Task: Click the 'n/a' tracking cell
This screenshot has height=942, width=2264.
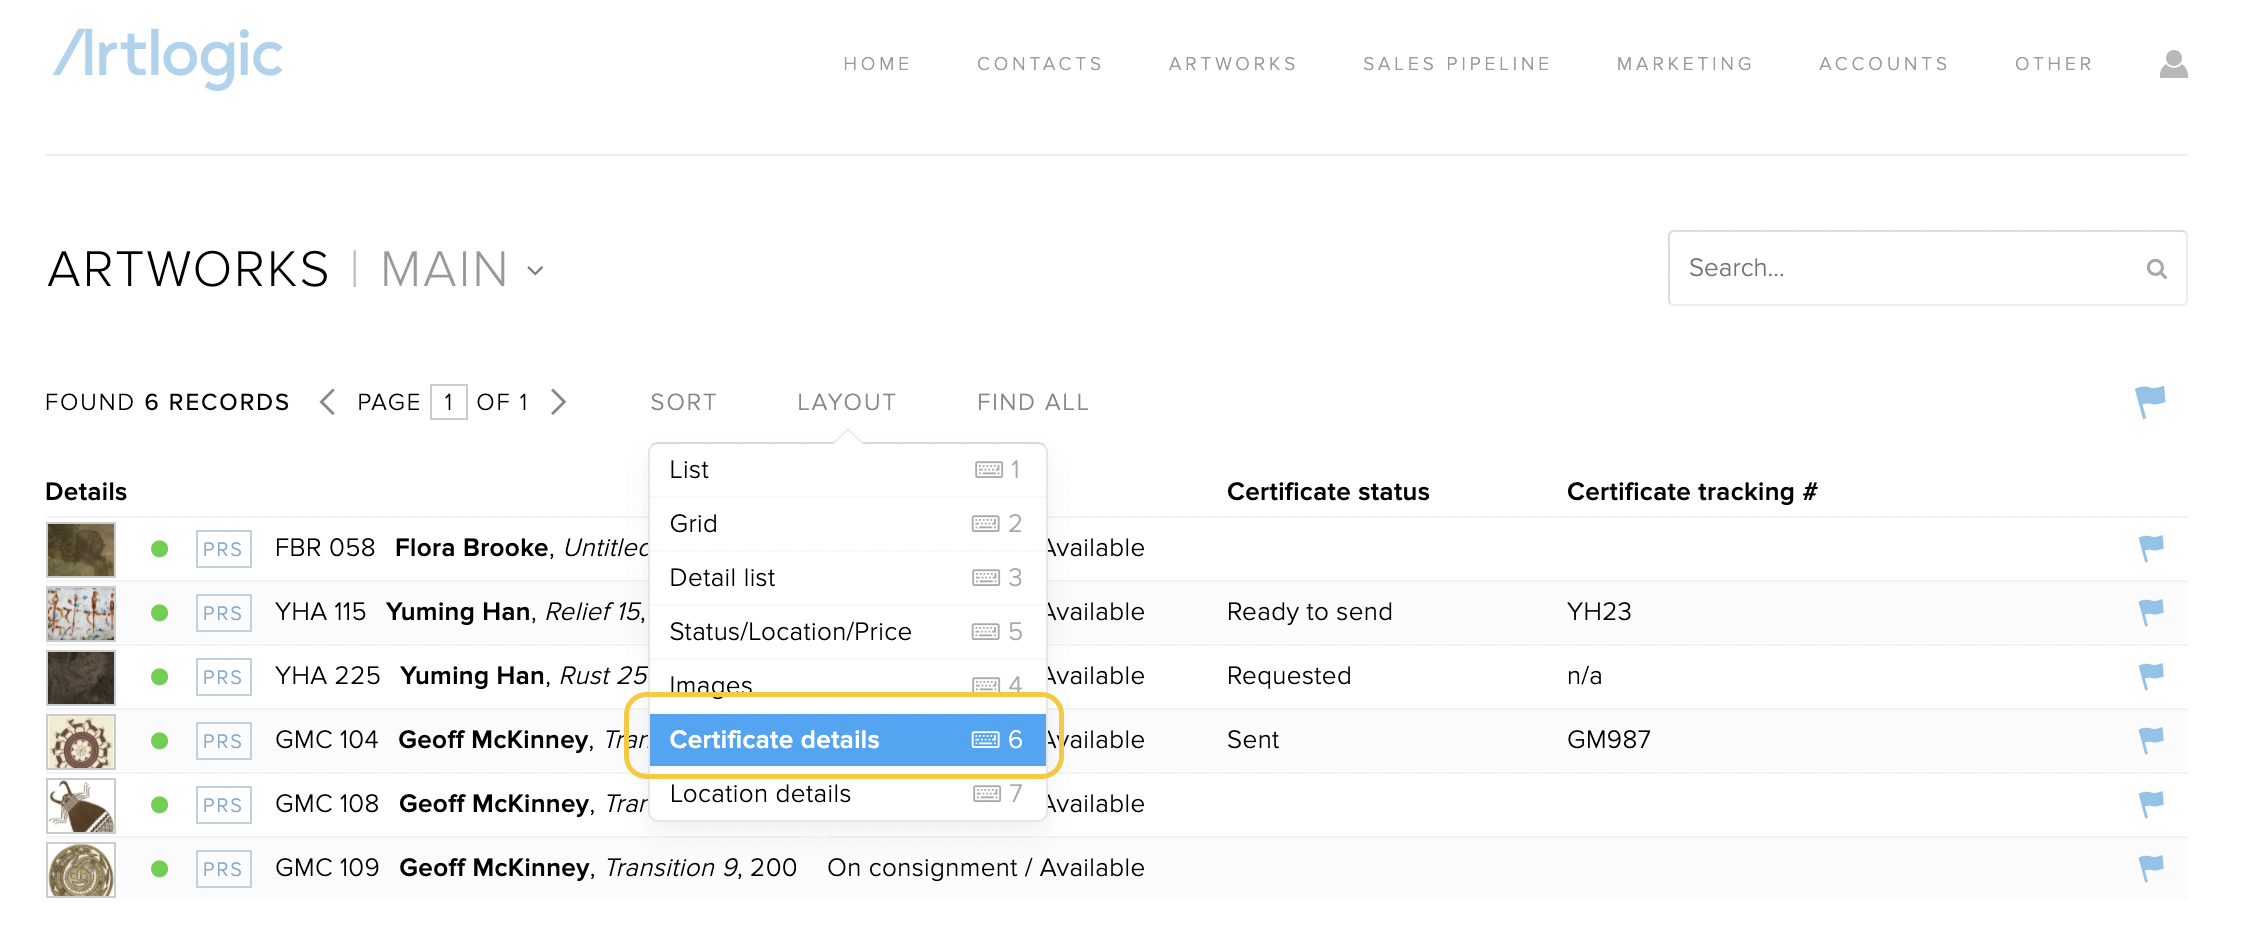Action: point(1584,676)
